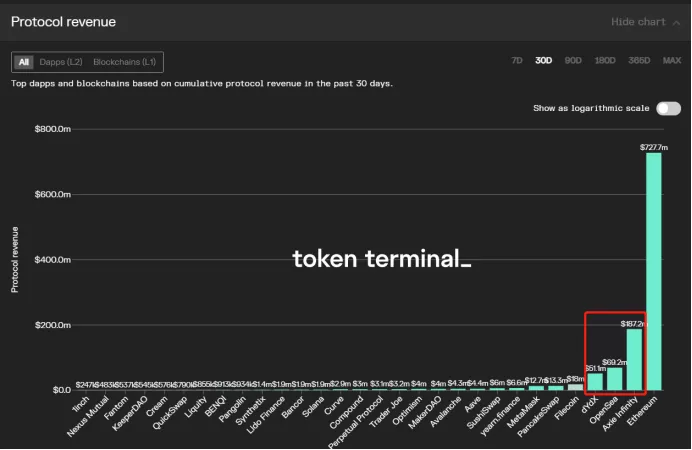692x450 pixels.
Task: Click the Nexus Mutual axis label
Action: (x=87, y=416)
